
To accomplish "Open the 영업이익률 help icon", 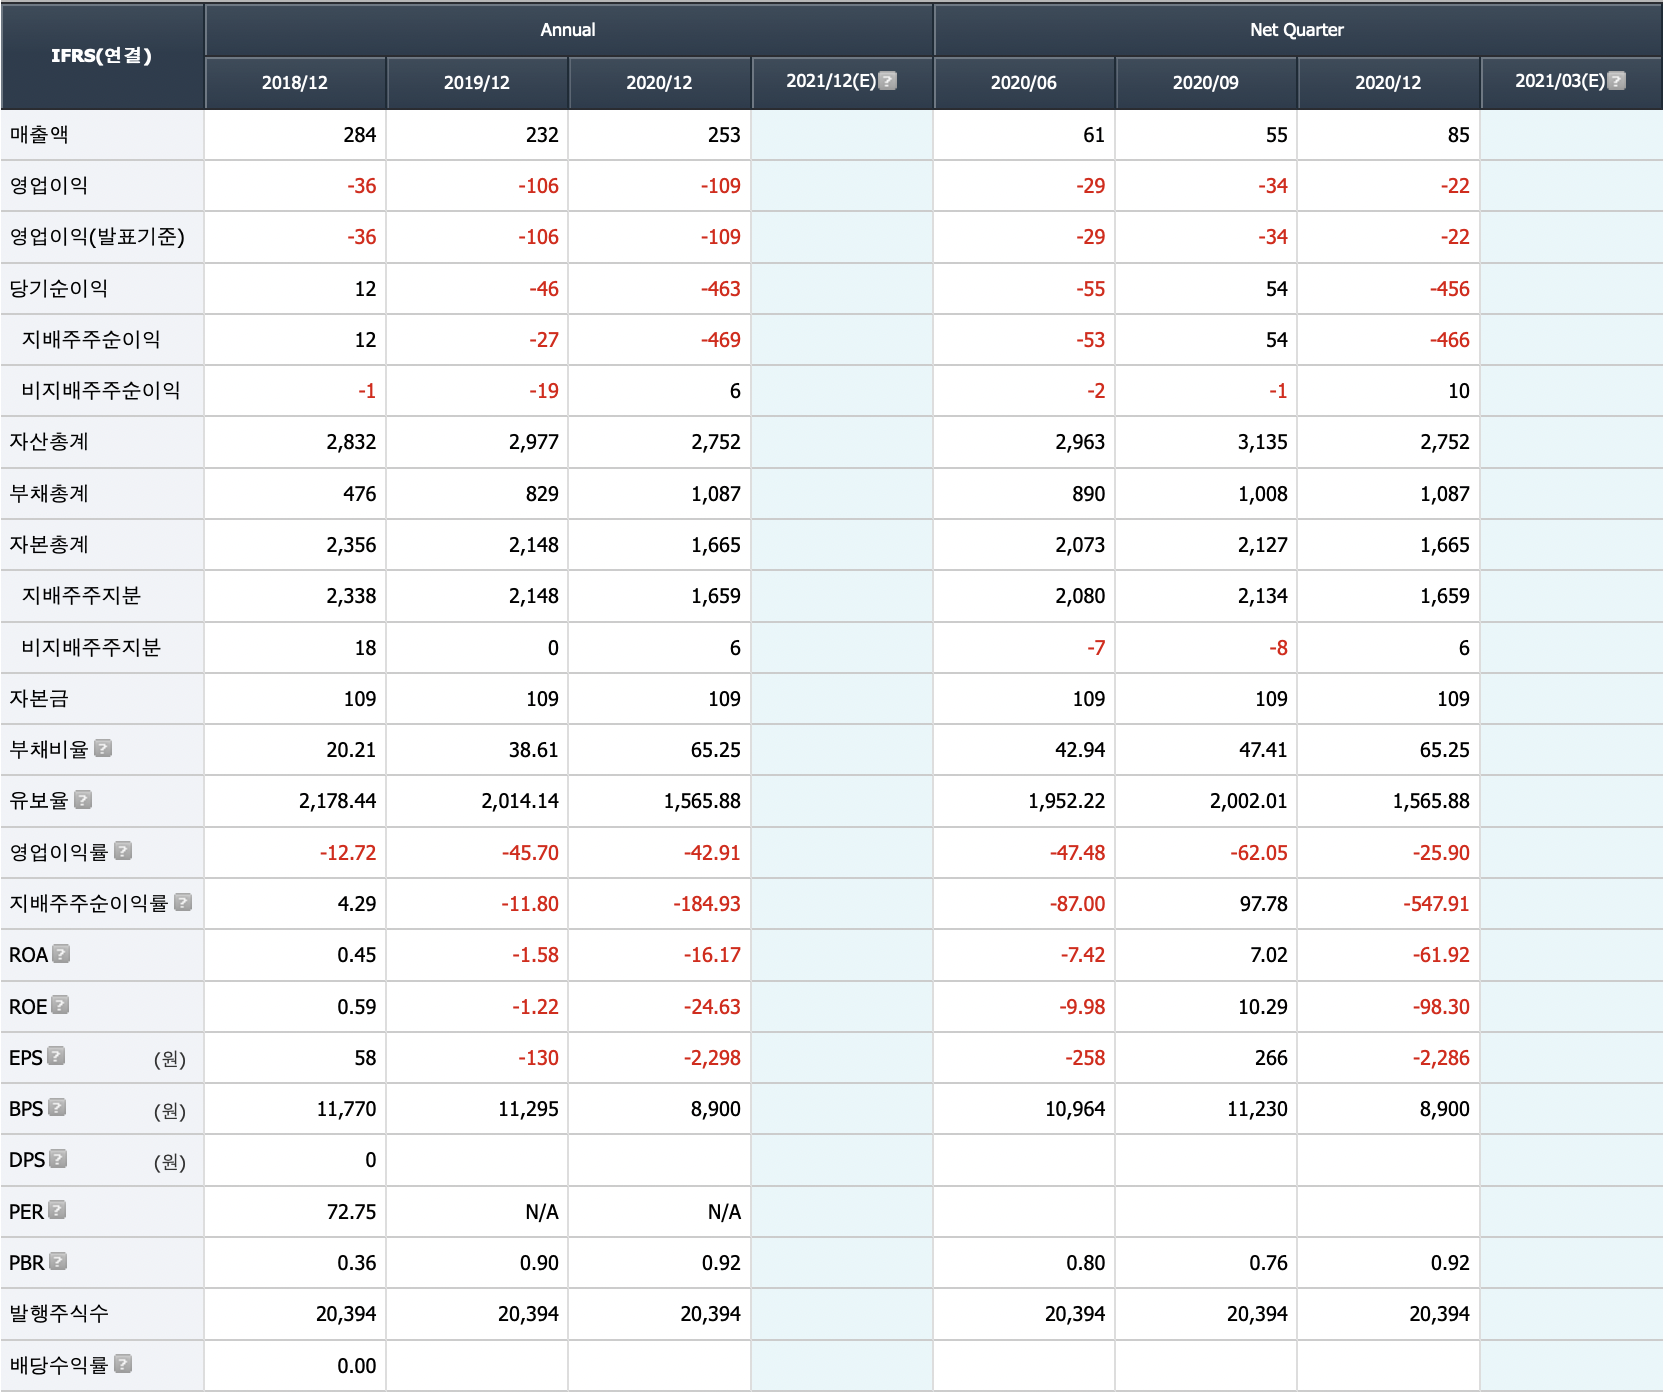I will pos(123,851).
